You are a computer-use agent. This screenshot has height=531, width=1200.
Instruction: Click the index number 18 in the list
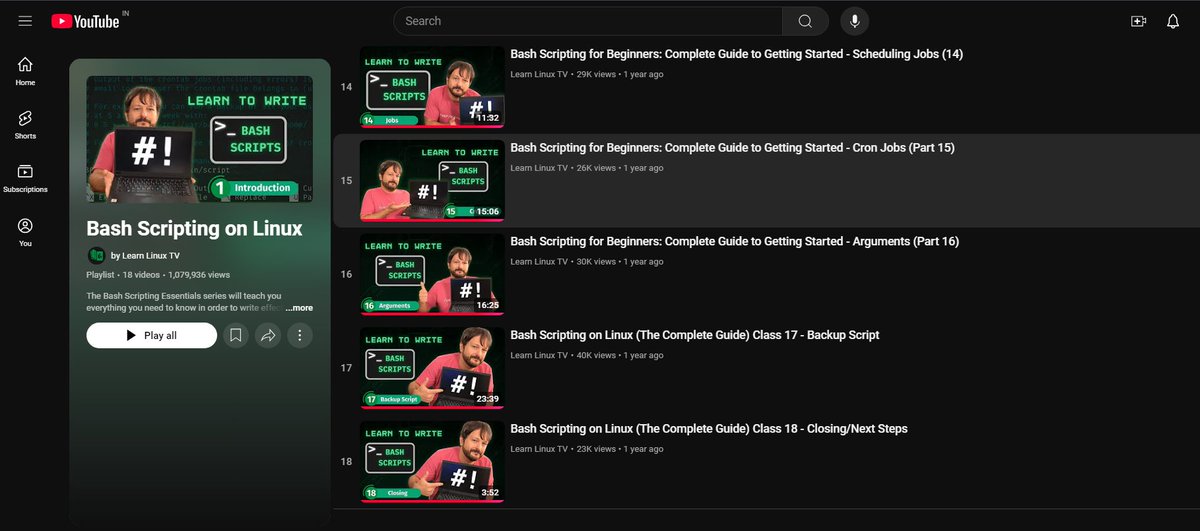tap(346, 462)
